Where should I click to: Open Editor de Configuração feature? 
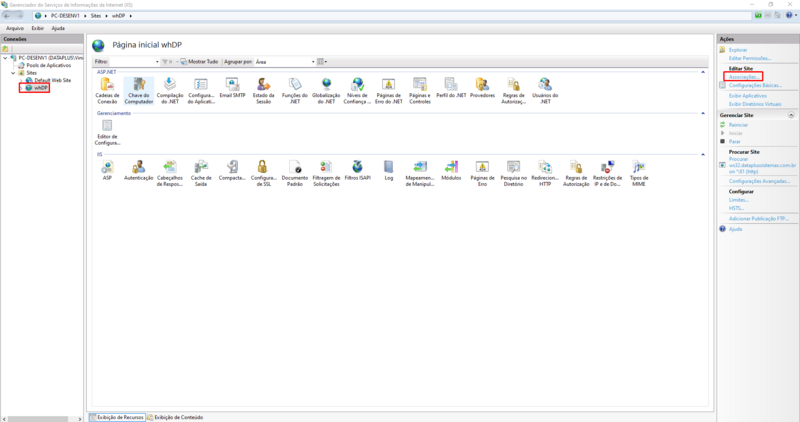(107, 132)
